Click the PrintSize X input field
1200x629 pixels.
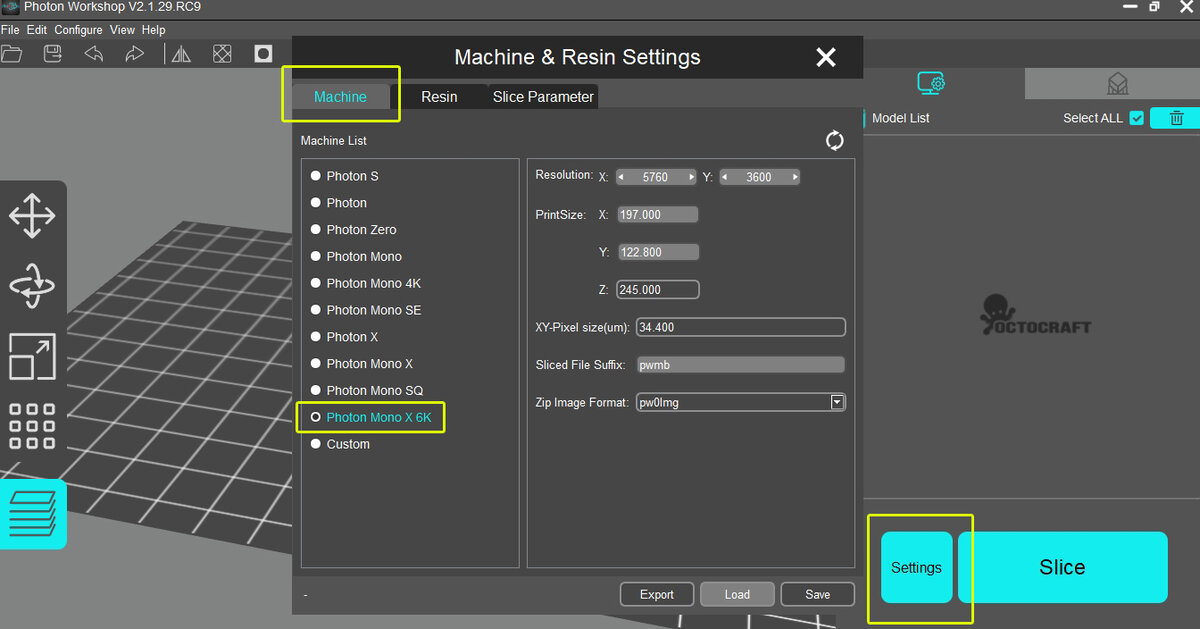[658, 215]
